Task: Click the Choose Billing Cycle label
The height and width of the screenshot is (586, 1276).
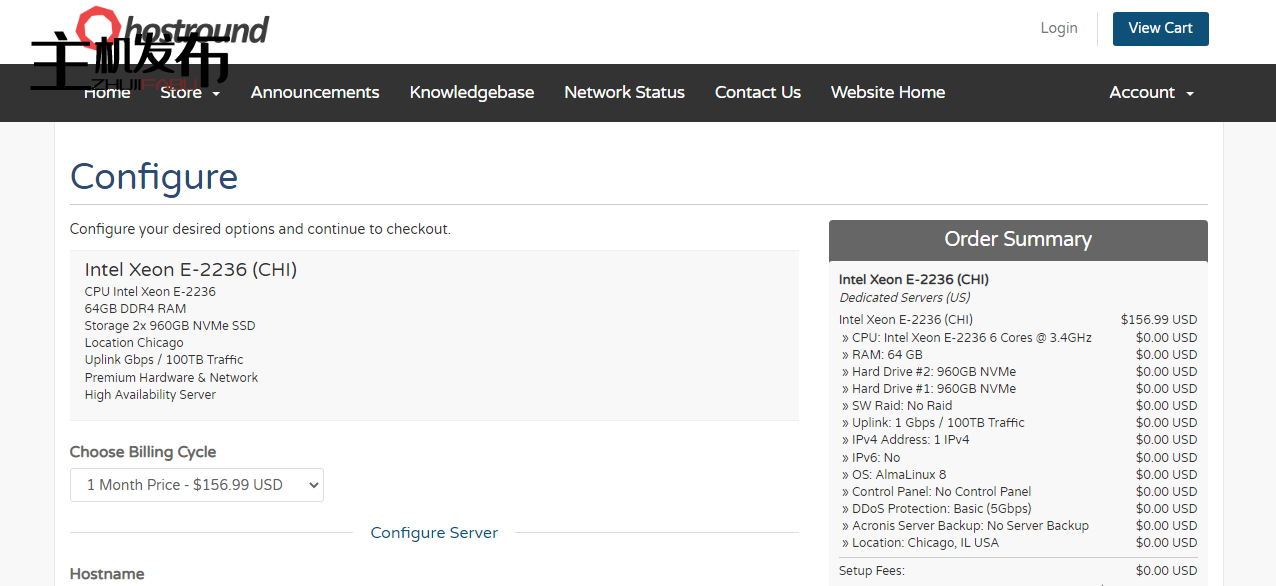Action: point(143,452)
